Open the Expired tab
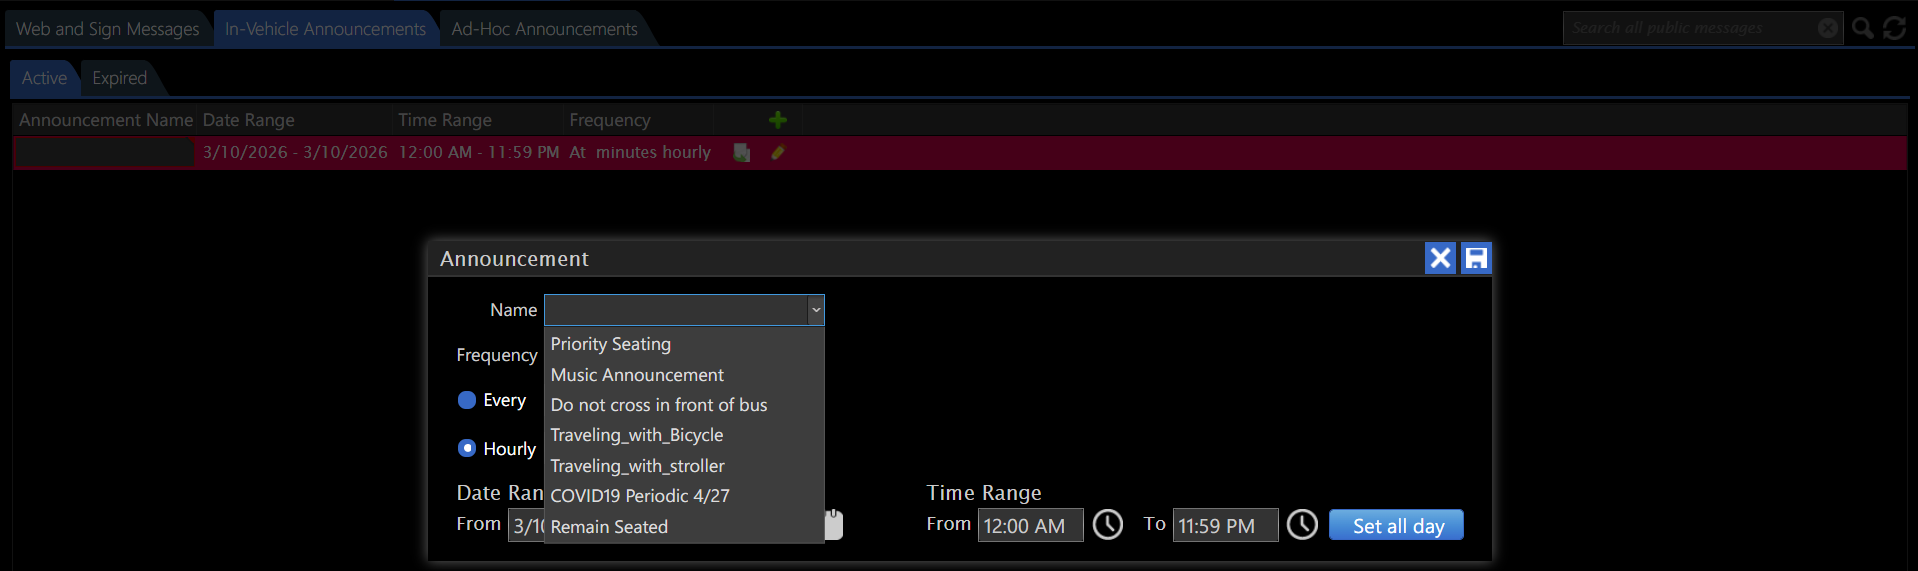 coord(119,78)
